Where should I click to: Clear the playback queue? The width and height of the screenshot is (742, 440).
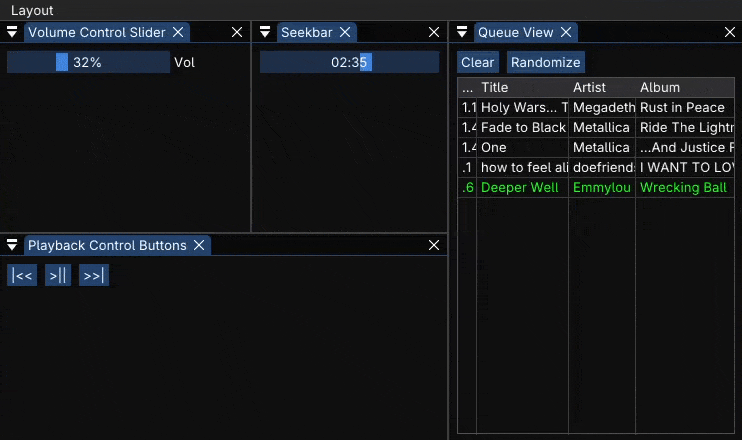[x=477, y=62]
